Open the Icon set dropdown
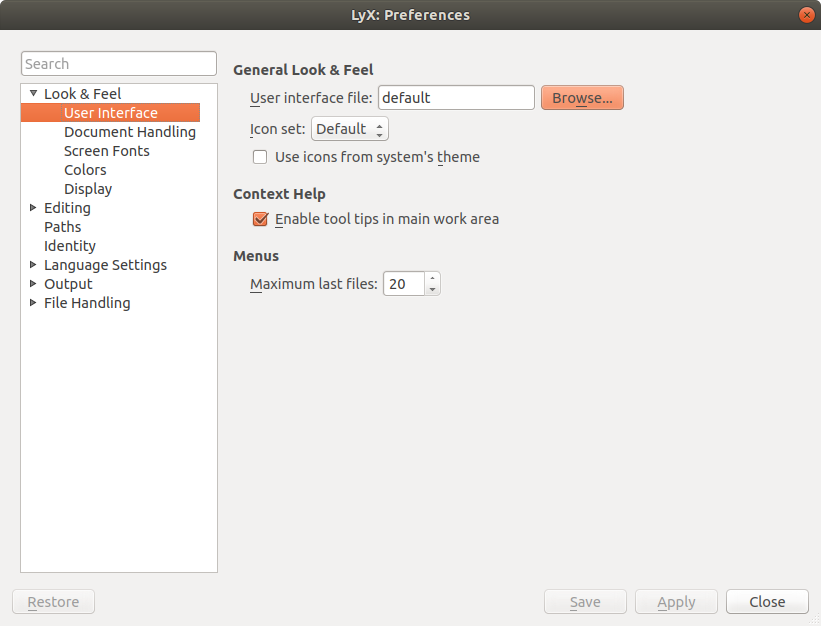 click(349, 129)
